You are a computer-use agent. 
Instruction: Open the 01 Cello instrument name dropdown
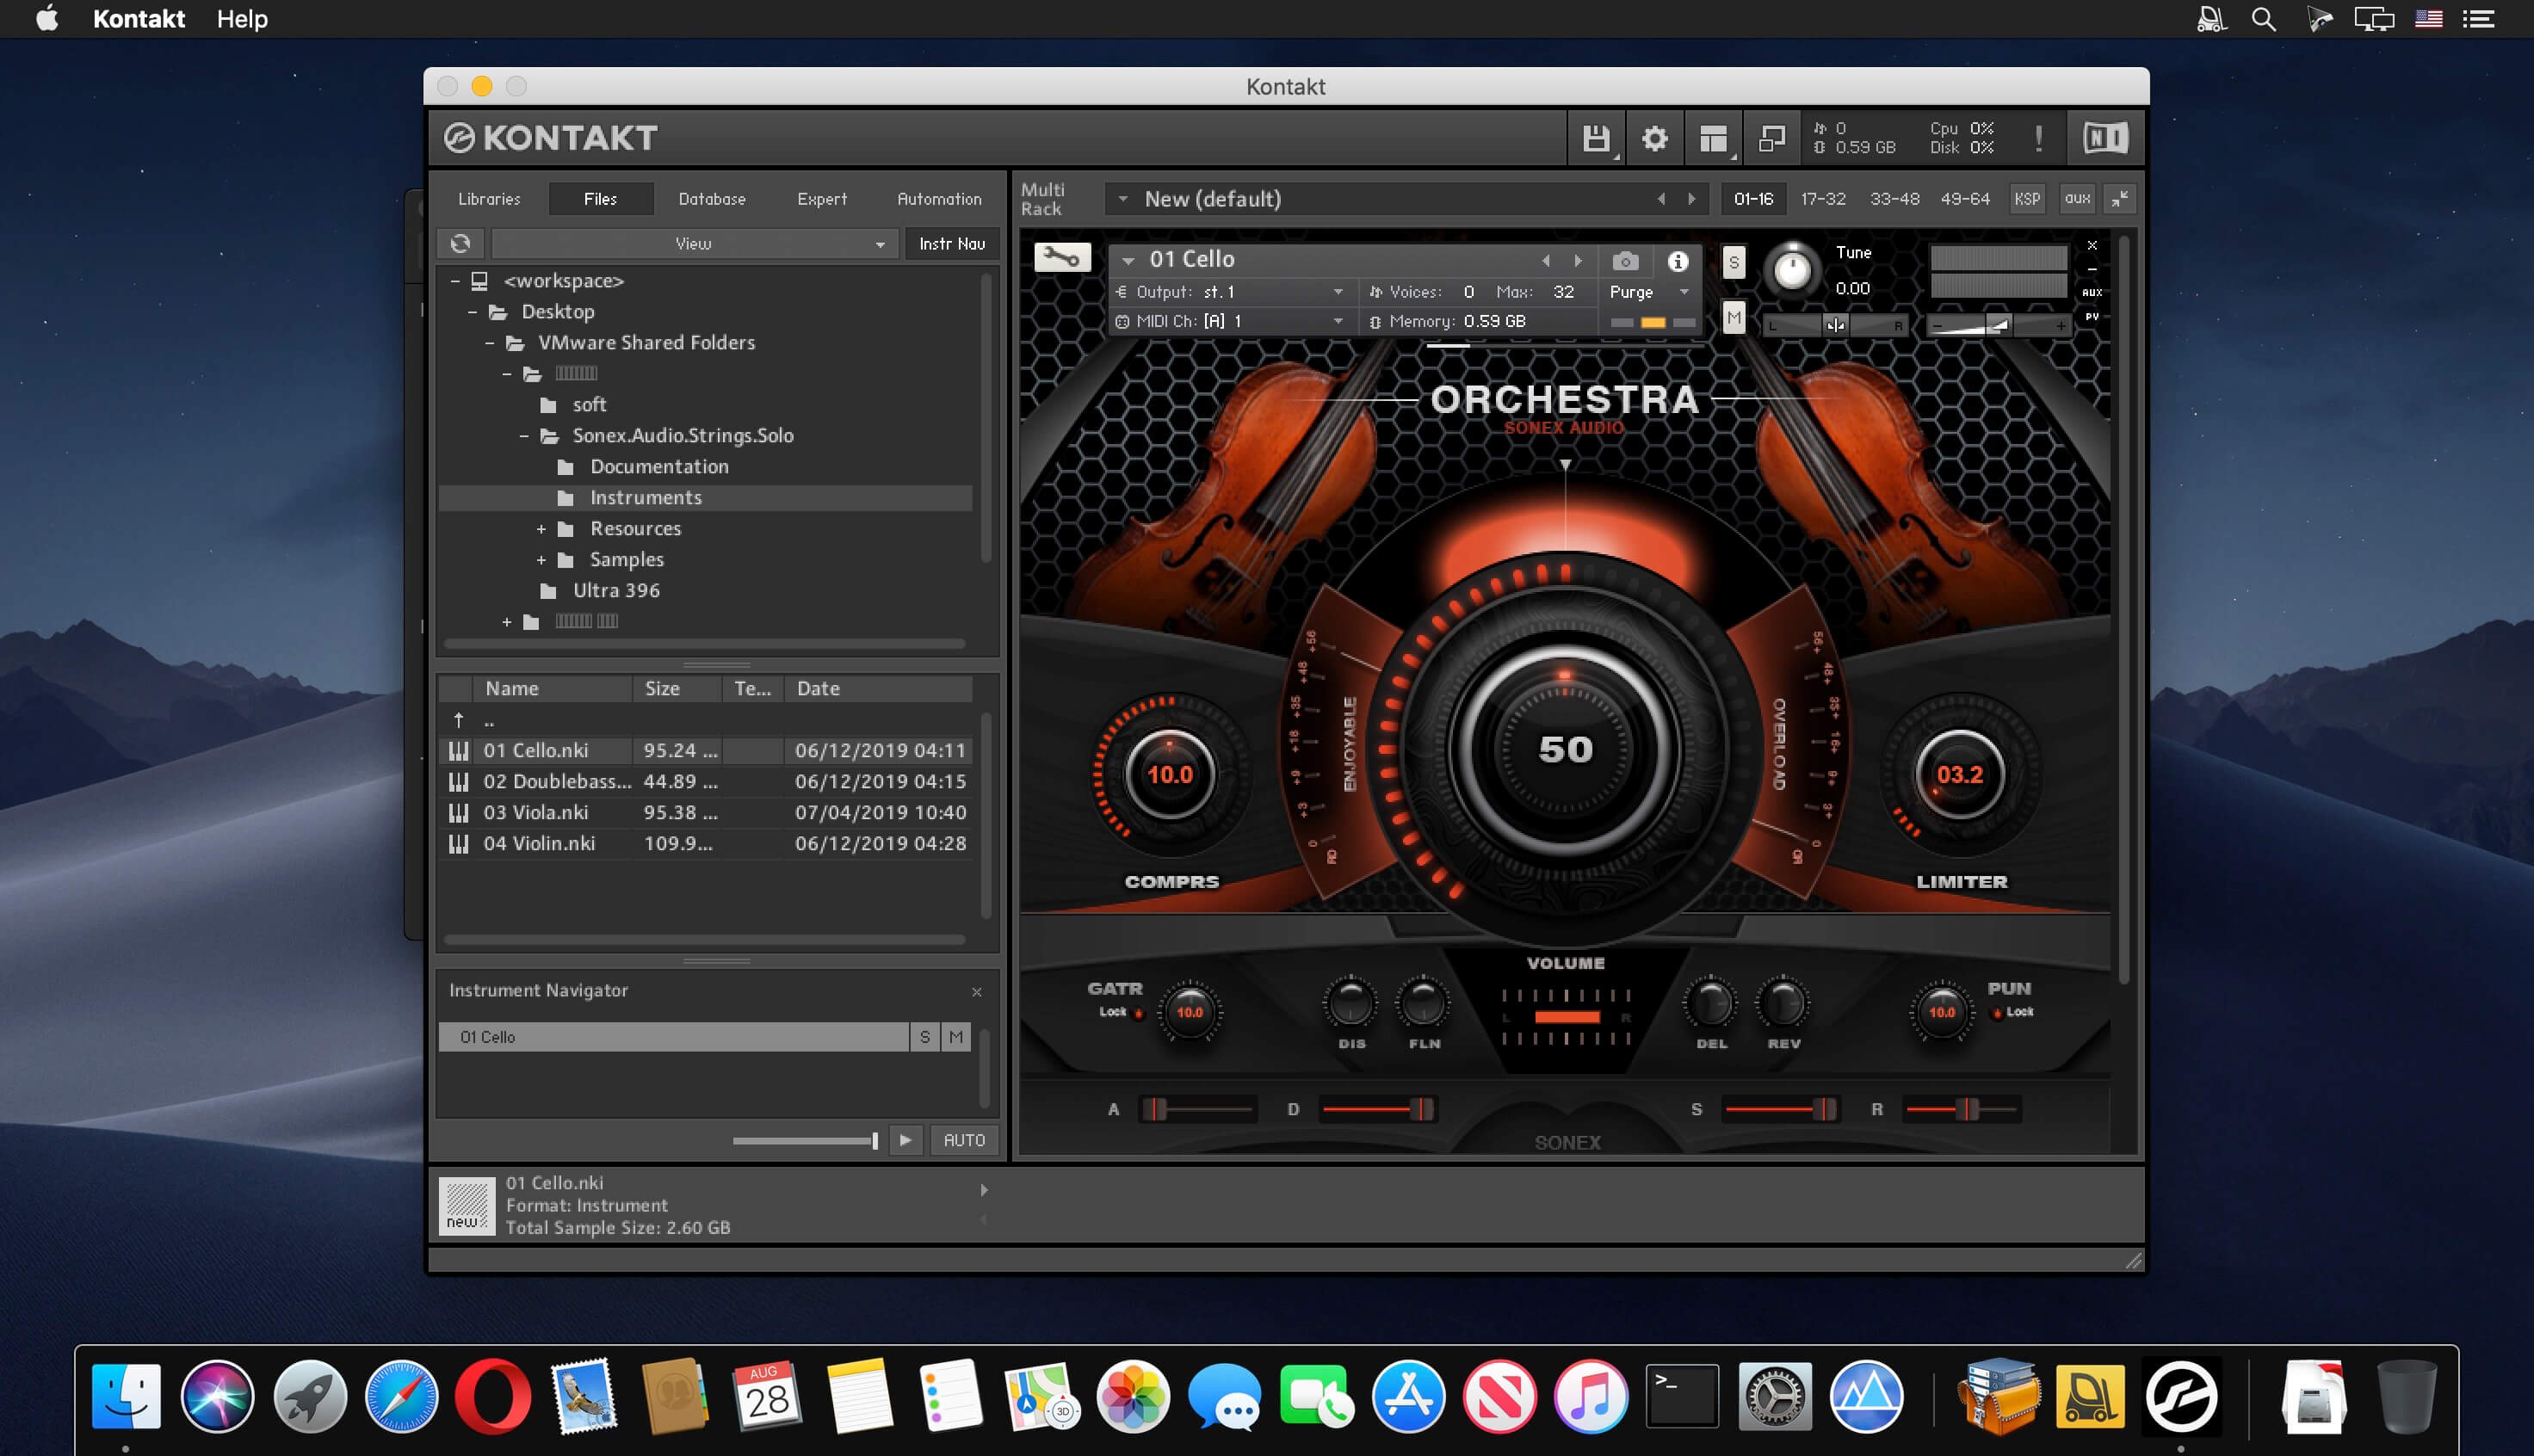(1128, 261)
